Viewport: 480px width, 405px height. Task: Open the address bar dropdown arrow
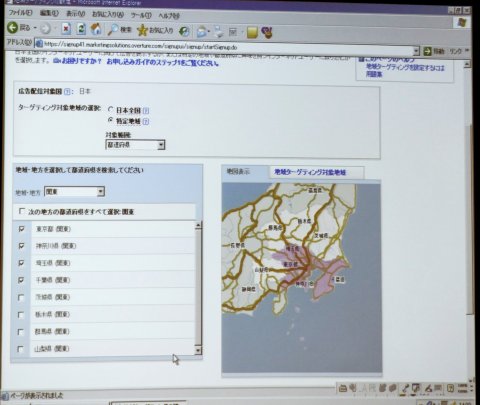tap(416, 51)
